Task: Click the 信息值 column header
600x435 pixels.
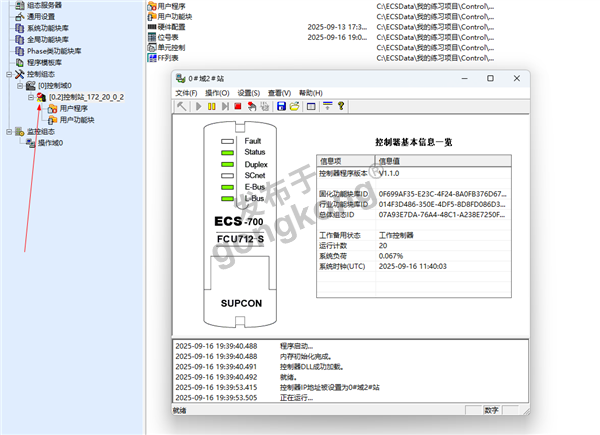Action: pyautogui.click(x=443, y=161)
